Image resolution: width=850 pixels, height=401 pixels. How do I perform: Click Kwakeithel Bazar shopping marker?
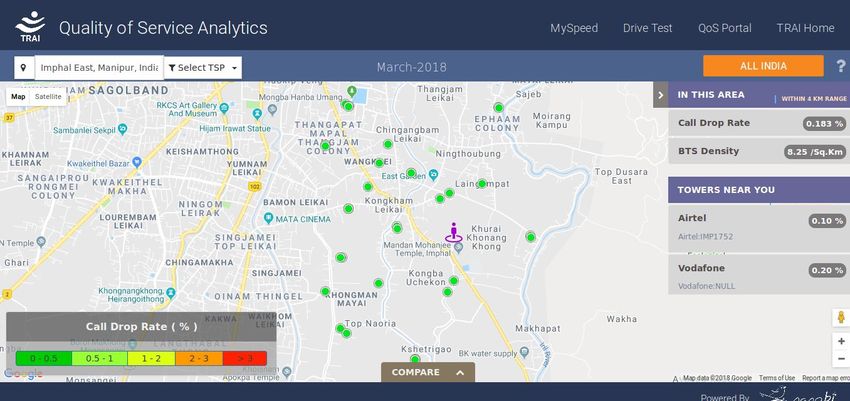point(137,161)
